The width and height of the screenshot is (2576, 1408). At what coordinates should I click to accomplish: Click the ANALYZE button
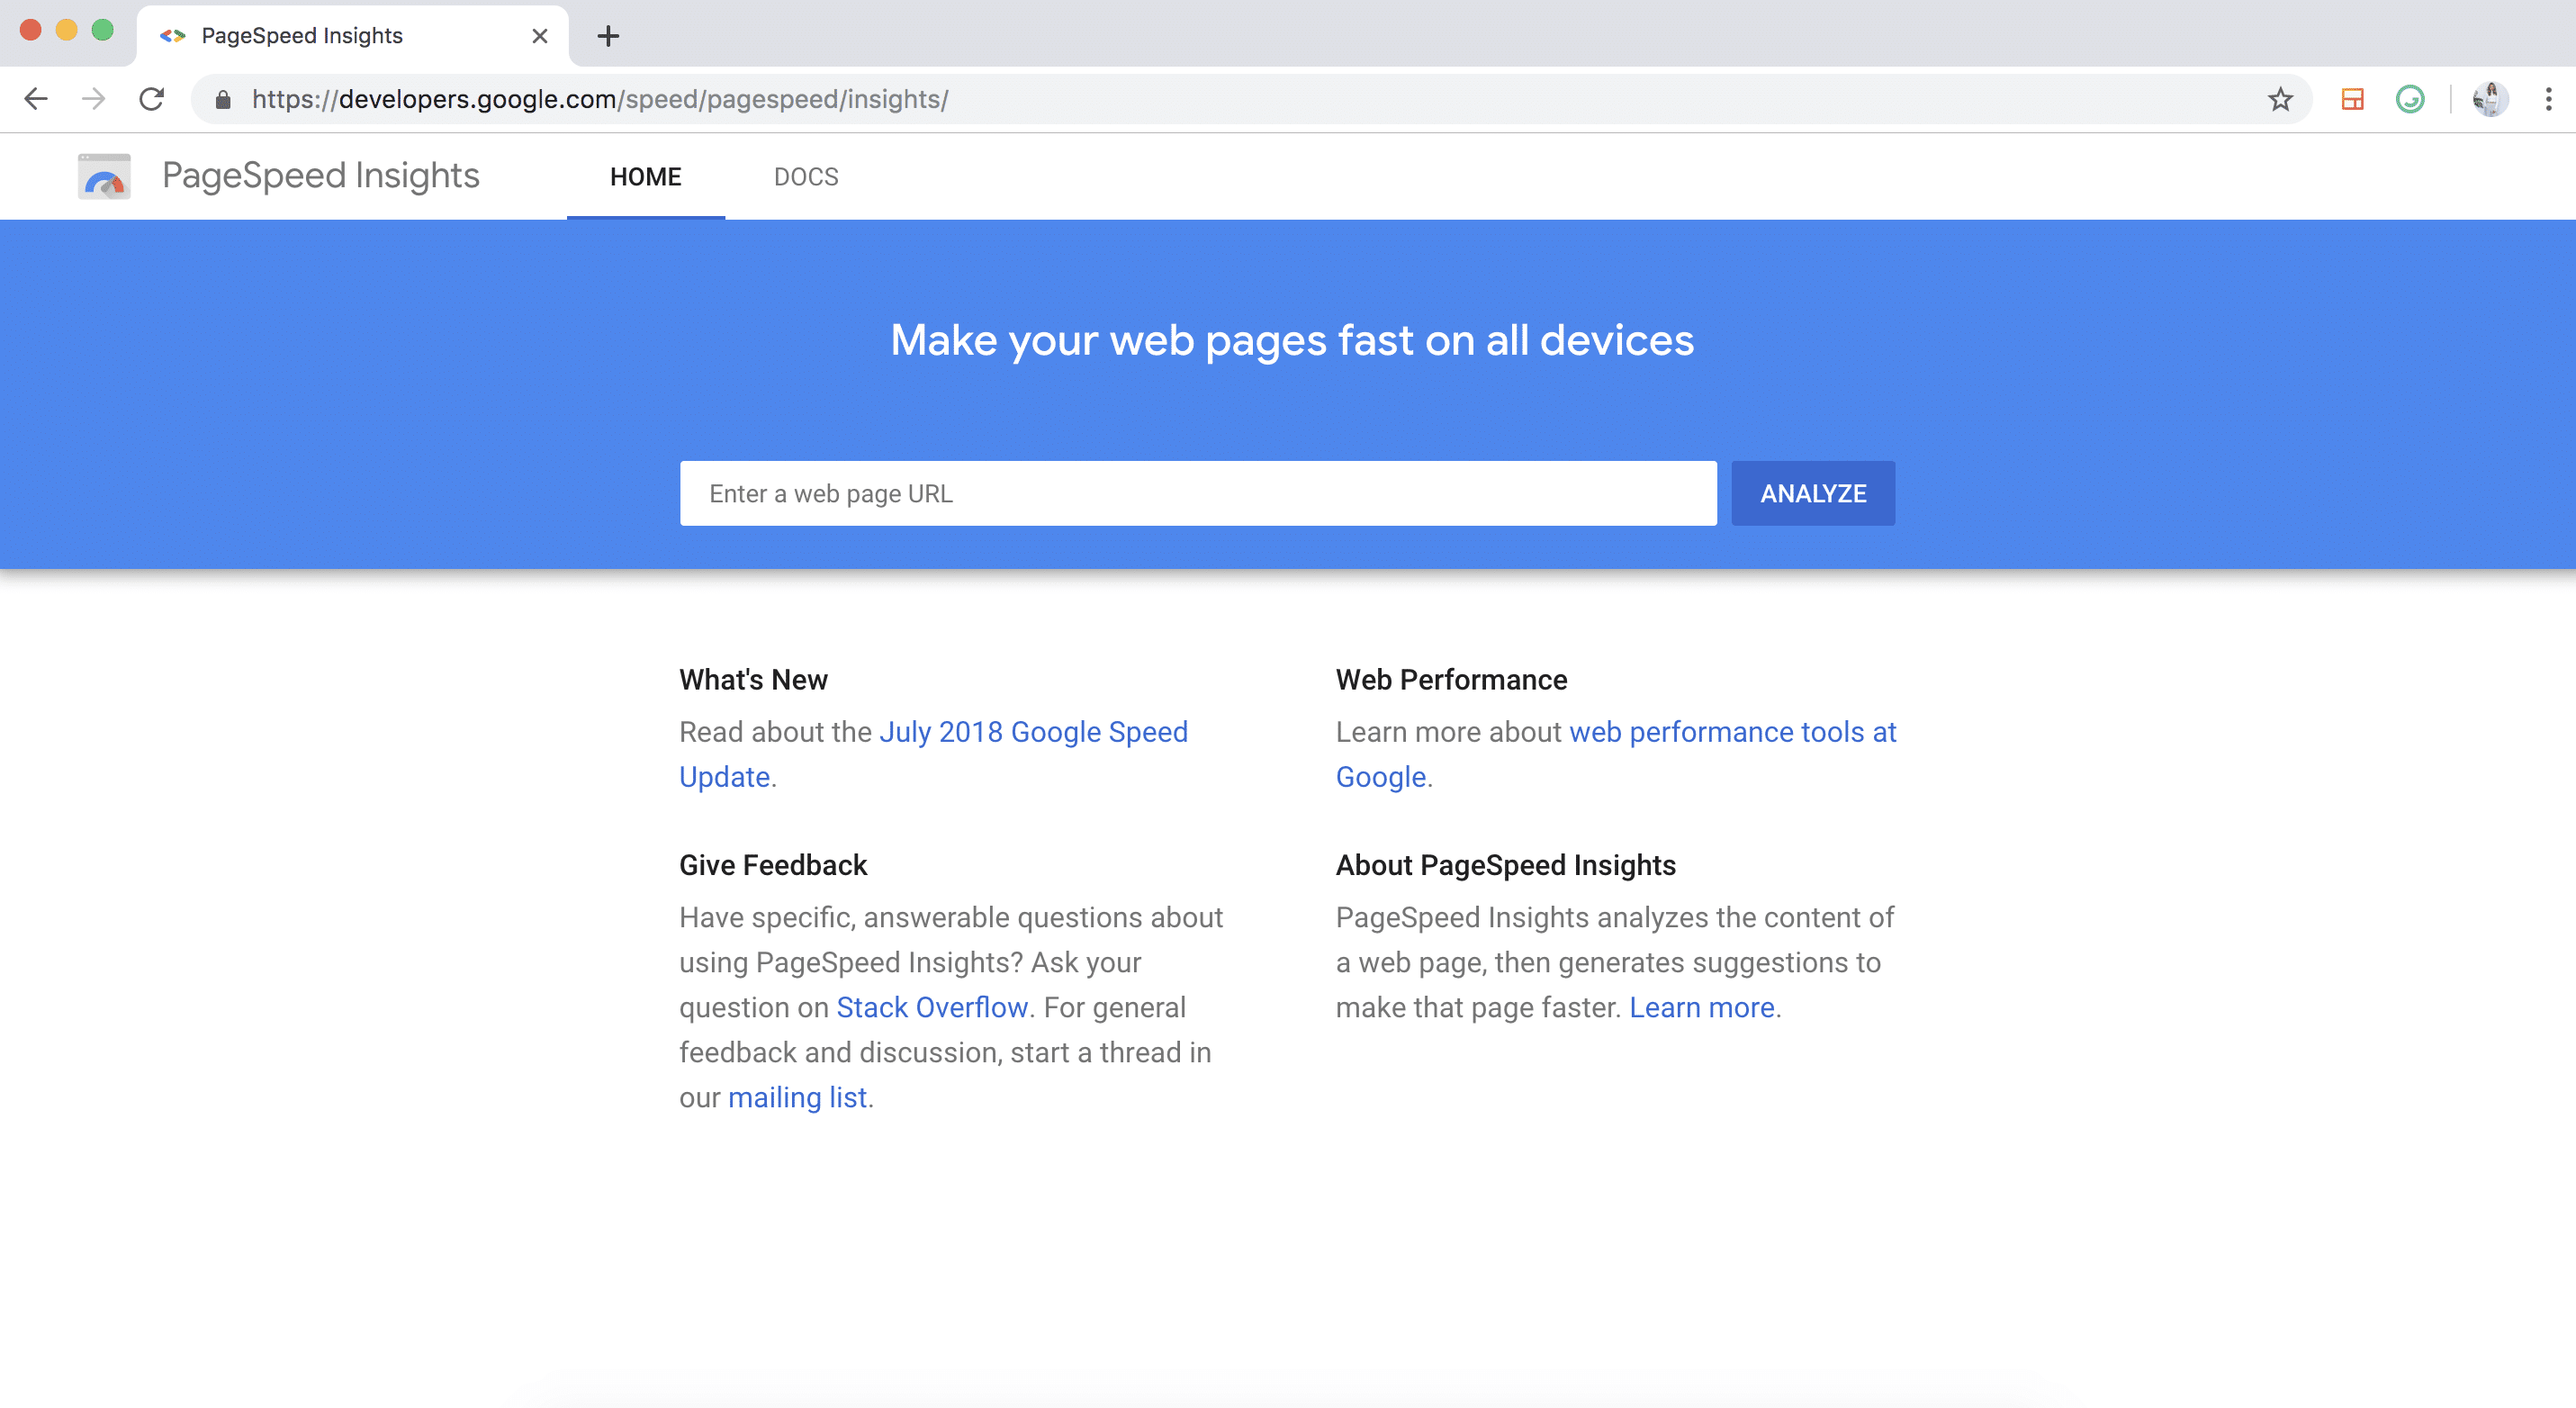coord(1813,493)
